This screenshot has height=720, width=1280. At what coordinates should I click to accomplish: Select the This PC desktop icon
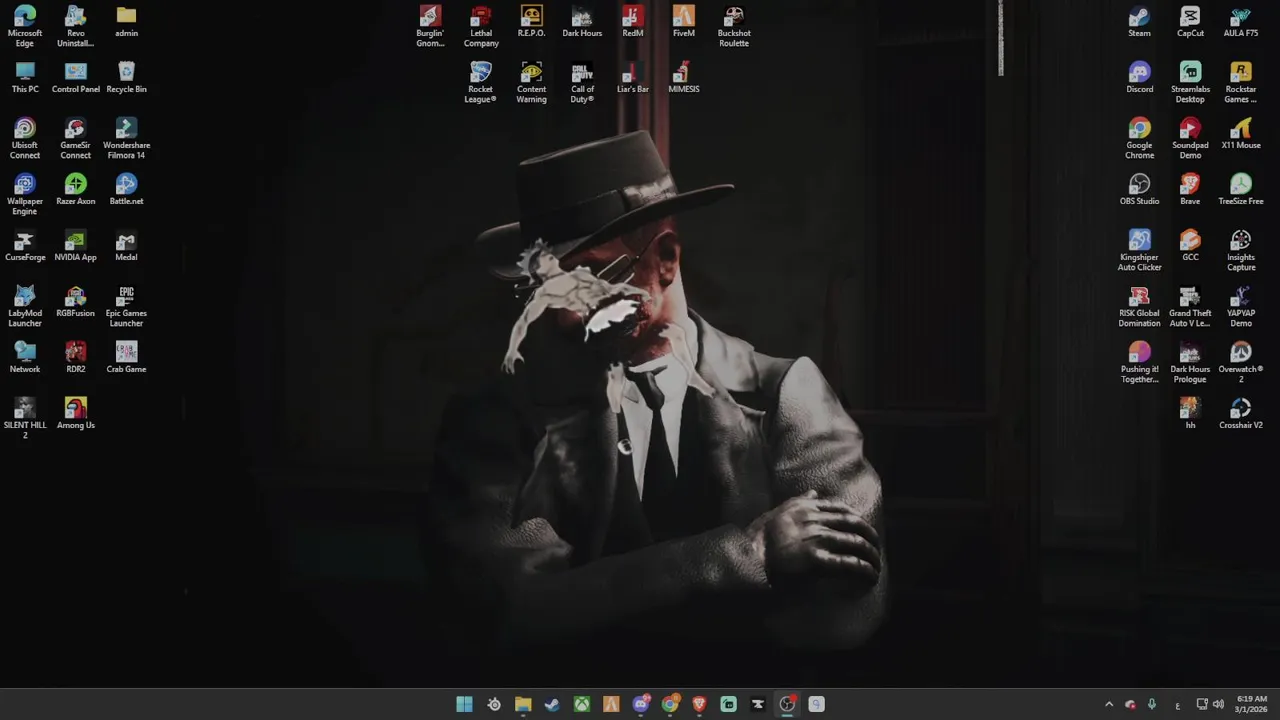coord(25,77)
